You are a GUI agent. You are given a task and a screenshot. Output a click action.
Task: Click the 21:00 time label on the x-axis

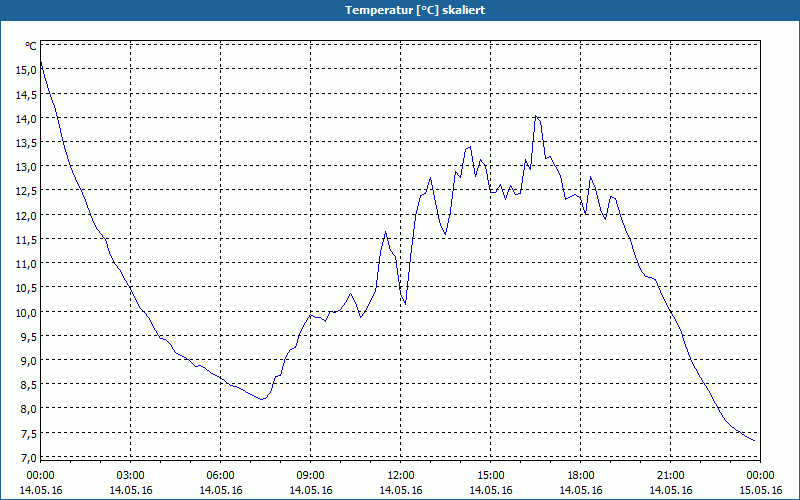670,476
